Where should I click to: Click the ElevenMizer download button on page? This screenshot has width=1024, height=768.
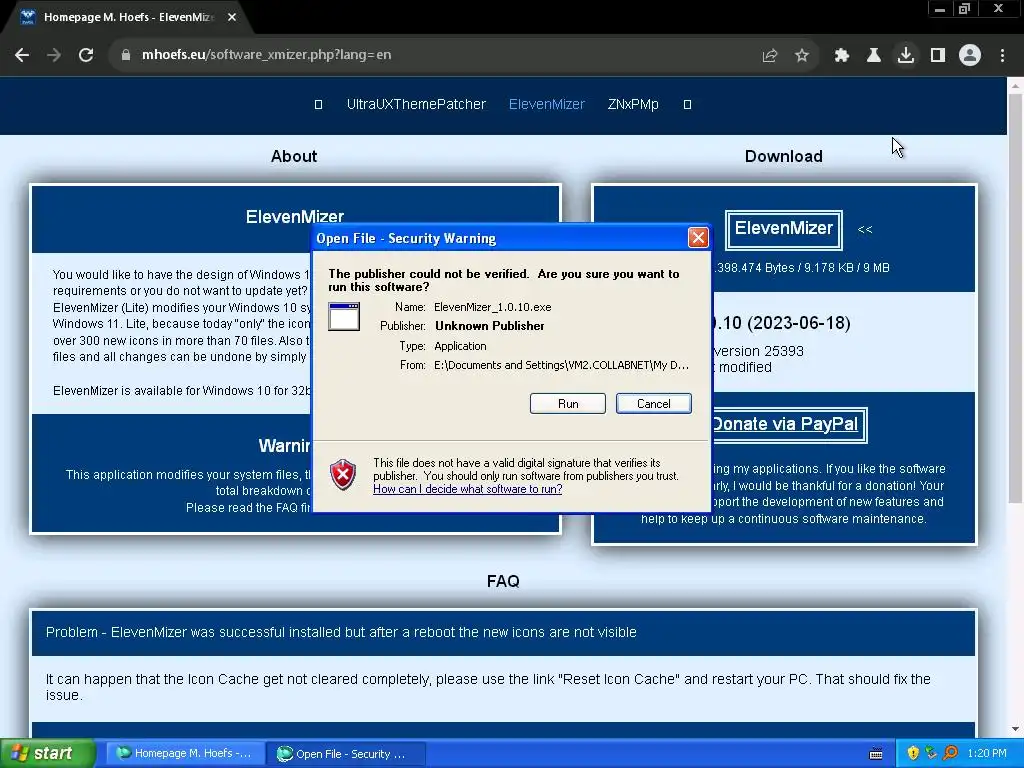[x=784, y=229]
